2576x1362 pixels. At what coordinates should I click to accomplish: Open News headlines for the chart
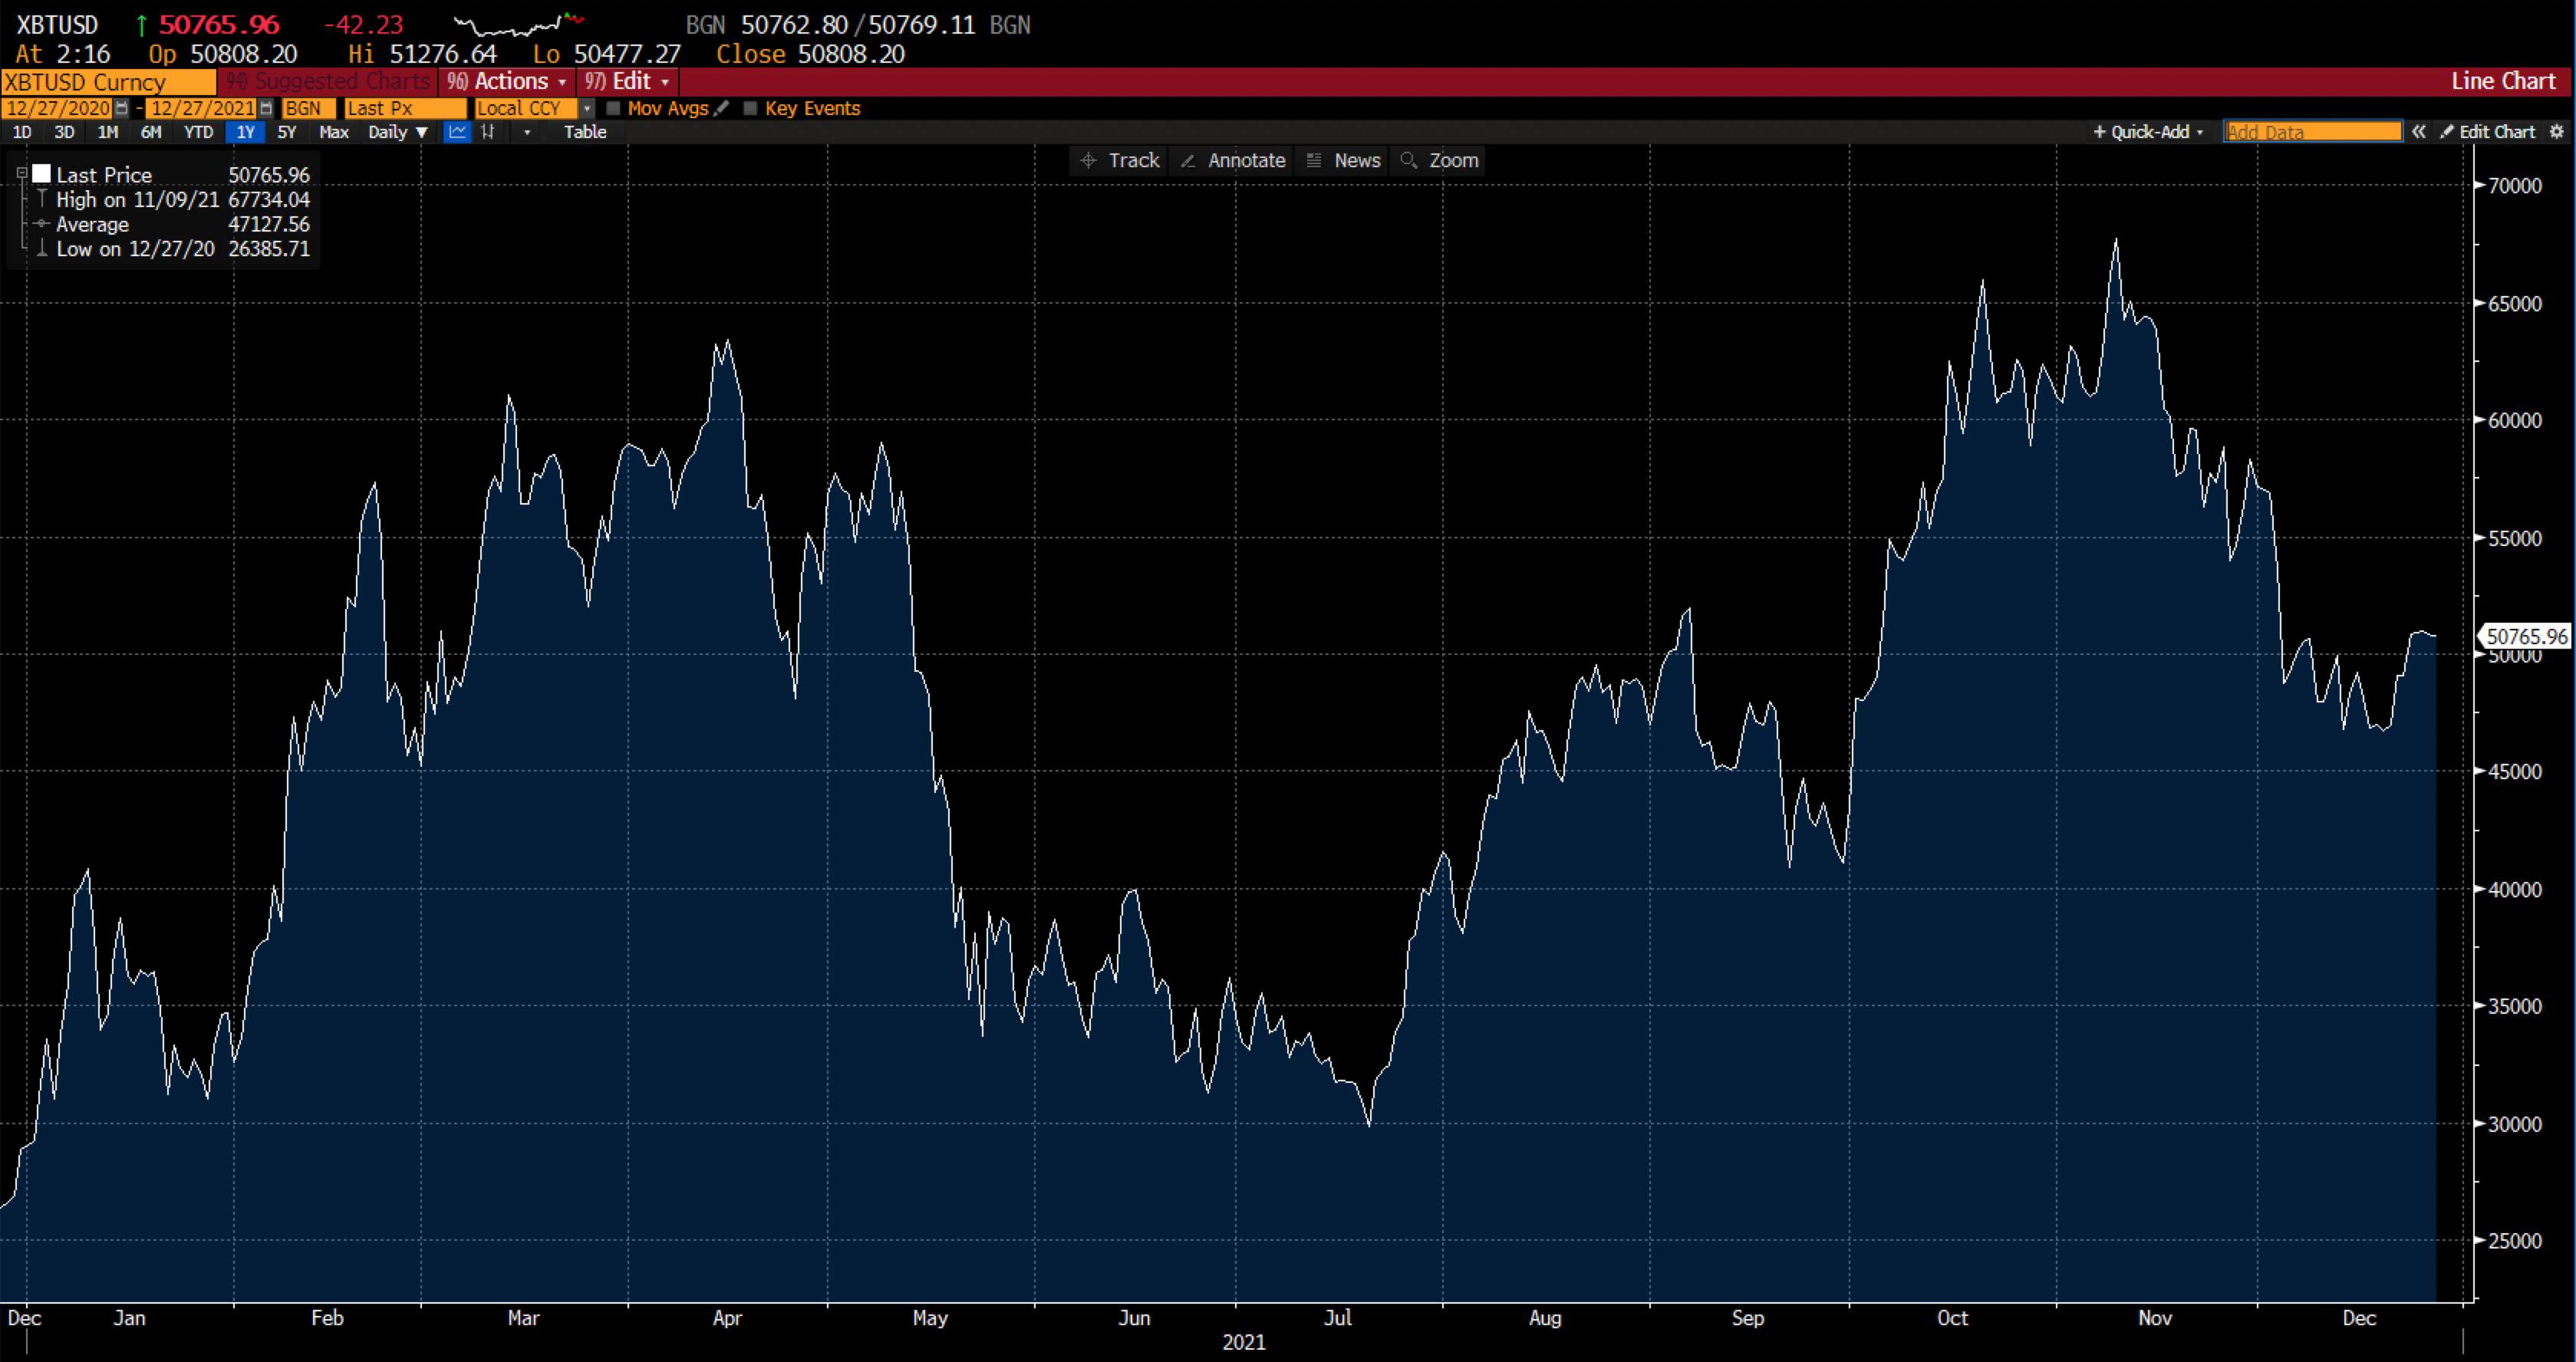pos(1343,160)
